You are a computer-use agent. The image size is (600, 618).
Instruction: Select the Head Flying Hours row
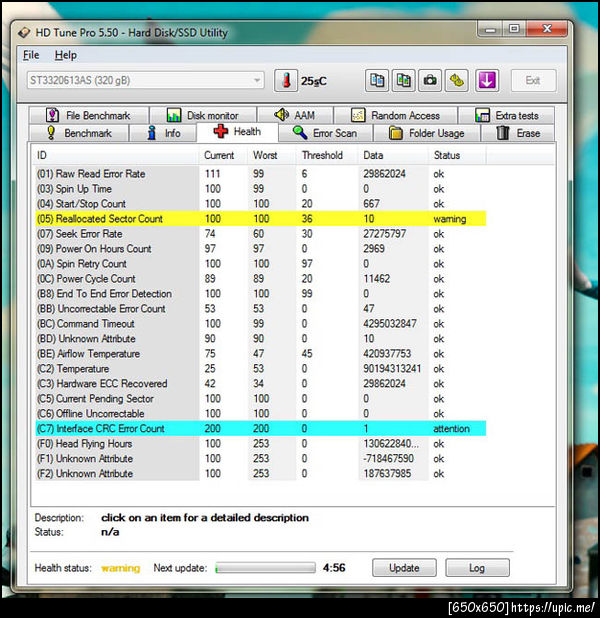pos(261,443)
